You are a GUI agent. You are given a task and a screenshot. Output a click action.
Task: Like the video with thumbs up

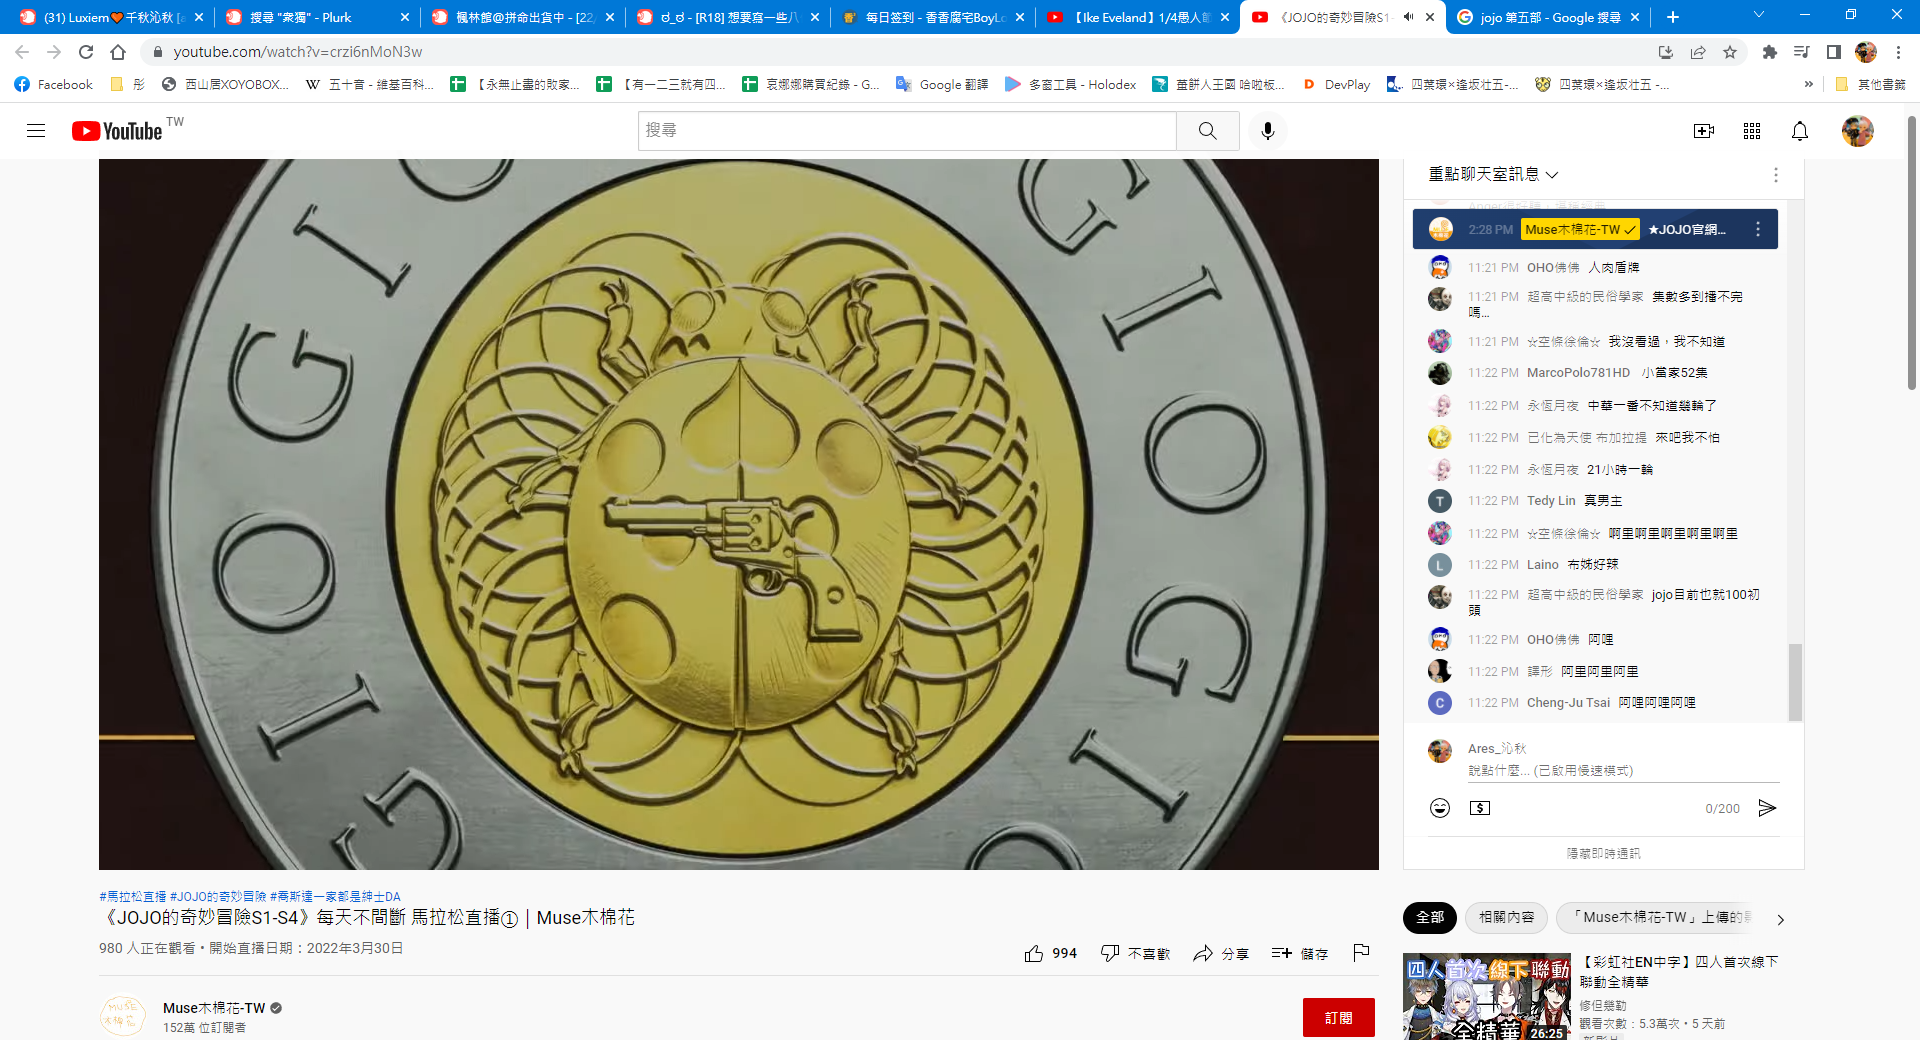(1050, 953)
